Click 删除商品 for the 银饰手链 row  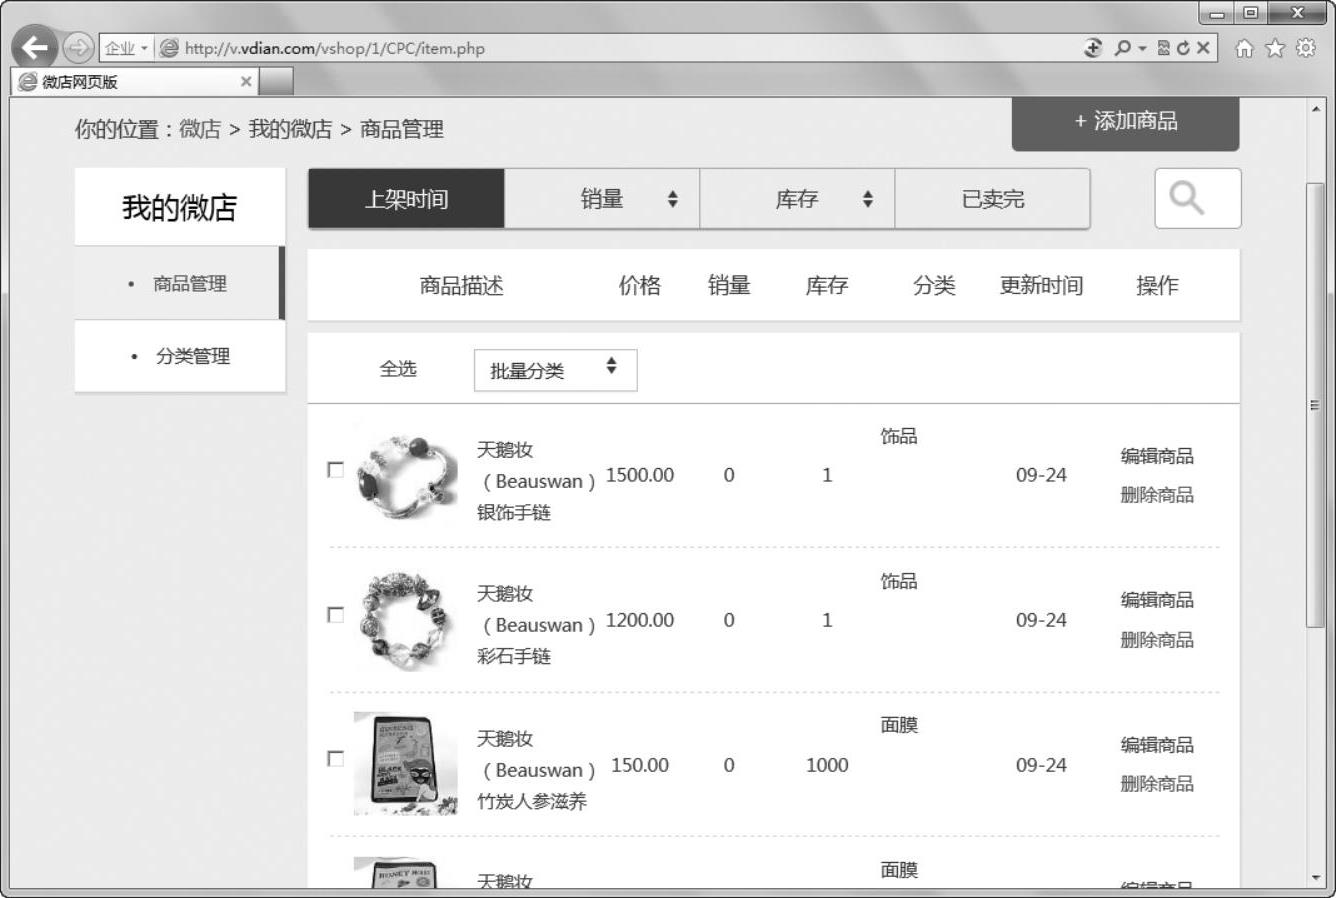point(1157,495)
